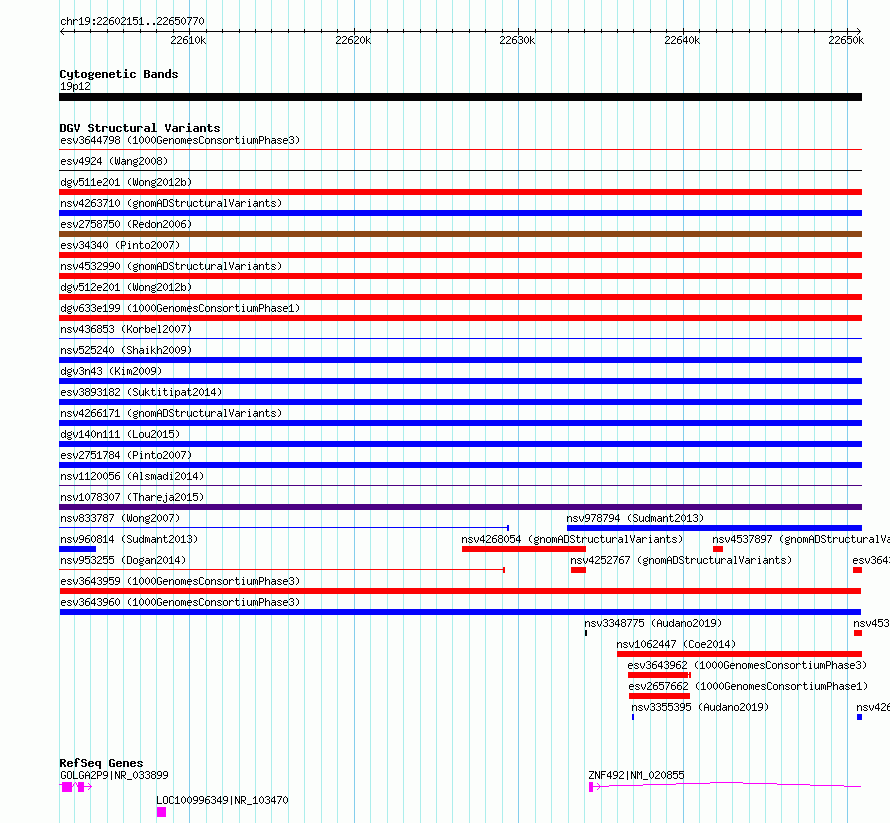The image size is (890, 823).
Task: Click the Cytogenetic Bands track title
Action: [119, 74]
